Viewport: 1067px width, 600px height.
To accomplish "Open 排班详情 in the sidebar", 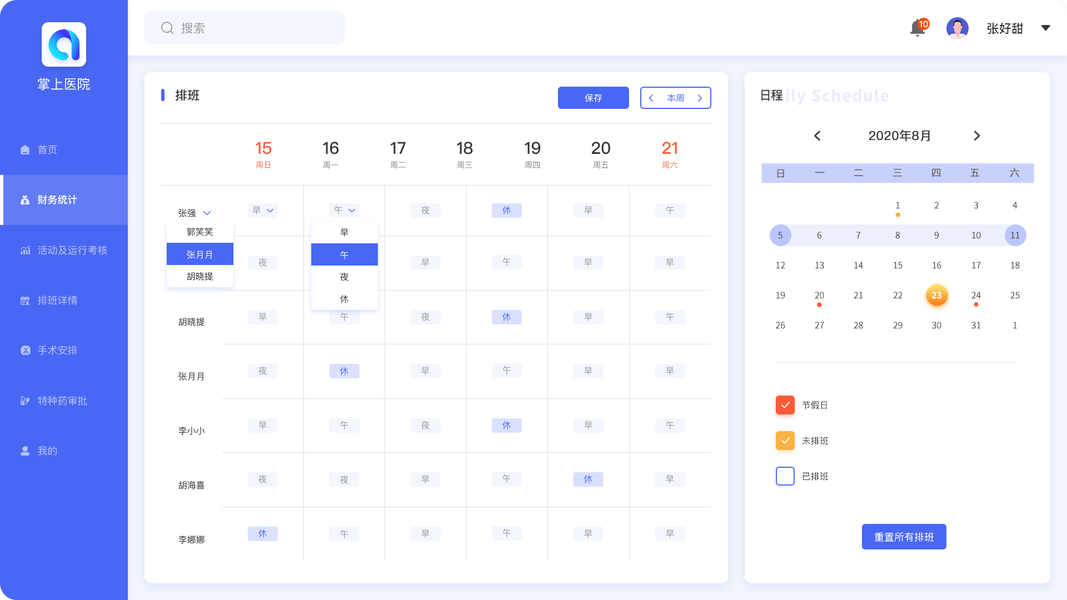I will tap(57, 300).
